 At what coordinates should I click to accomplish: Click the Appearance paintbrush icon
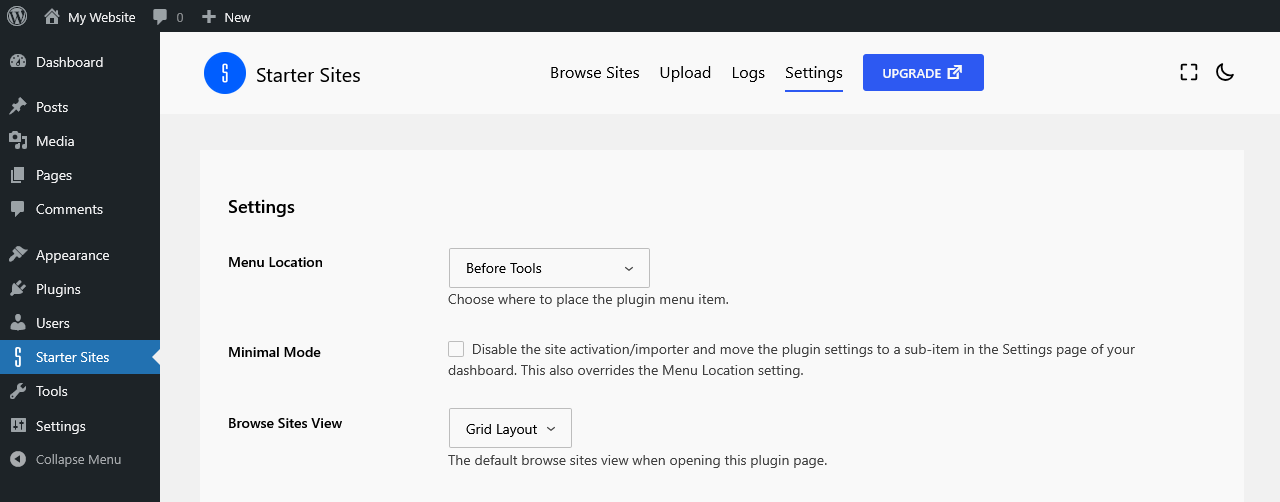coord(18,255)
